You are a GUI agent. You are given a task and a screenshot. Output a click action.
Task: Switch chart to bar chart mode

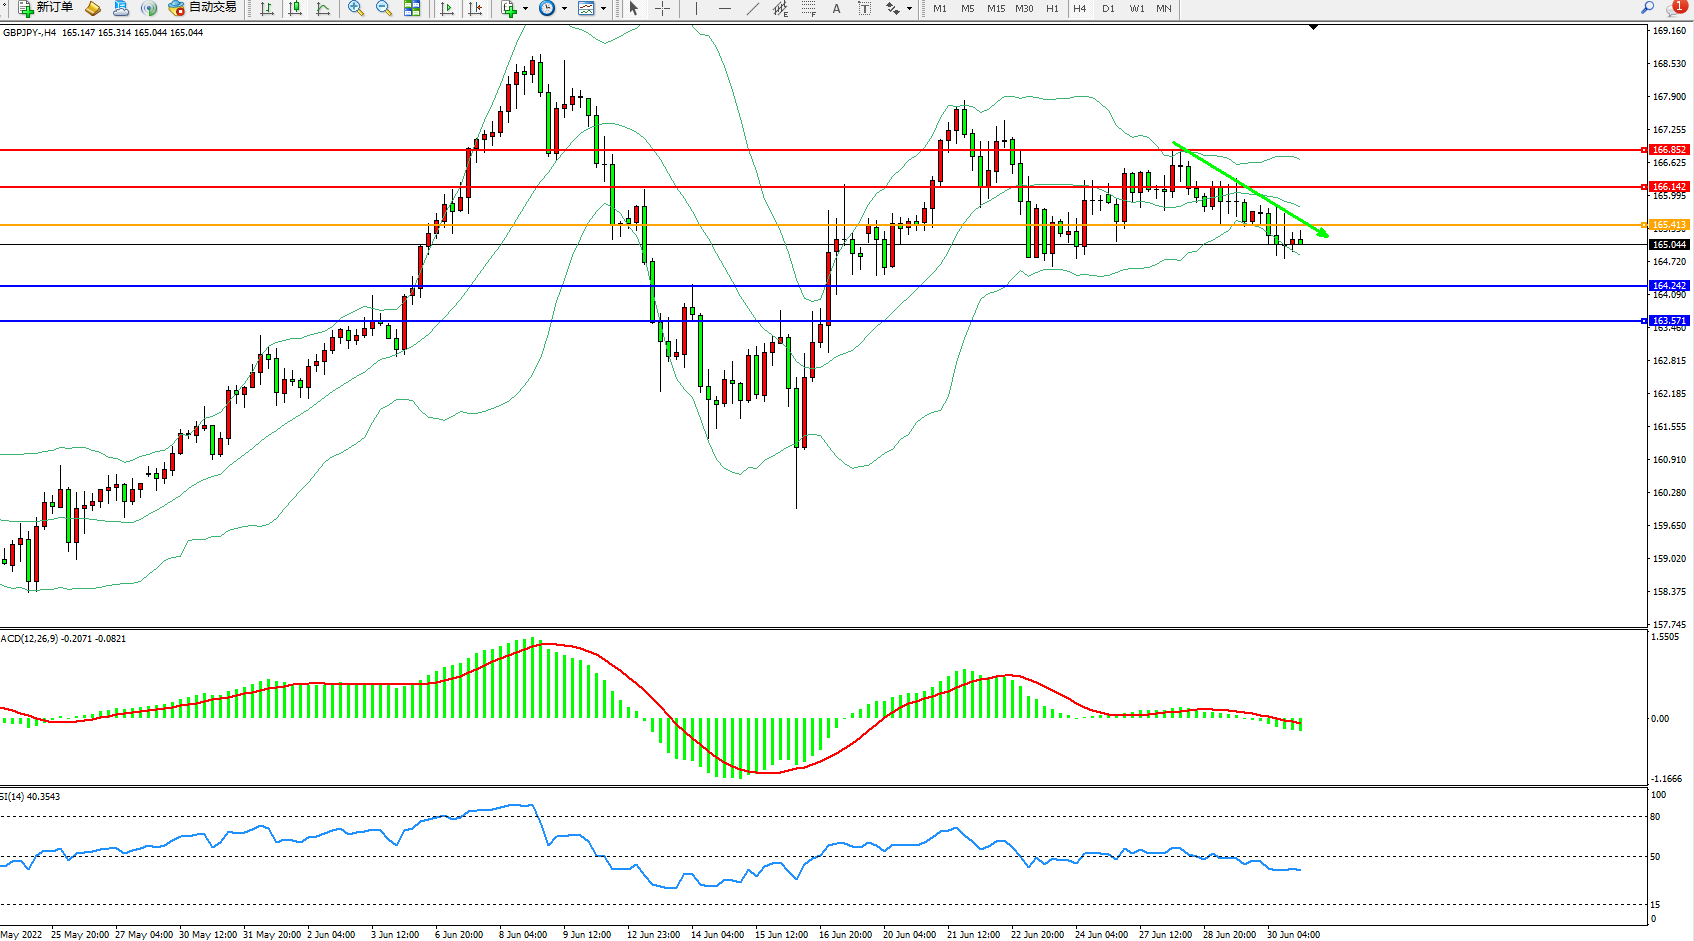tap(267, 9)
